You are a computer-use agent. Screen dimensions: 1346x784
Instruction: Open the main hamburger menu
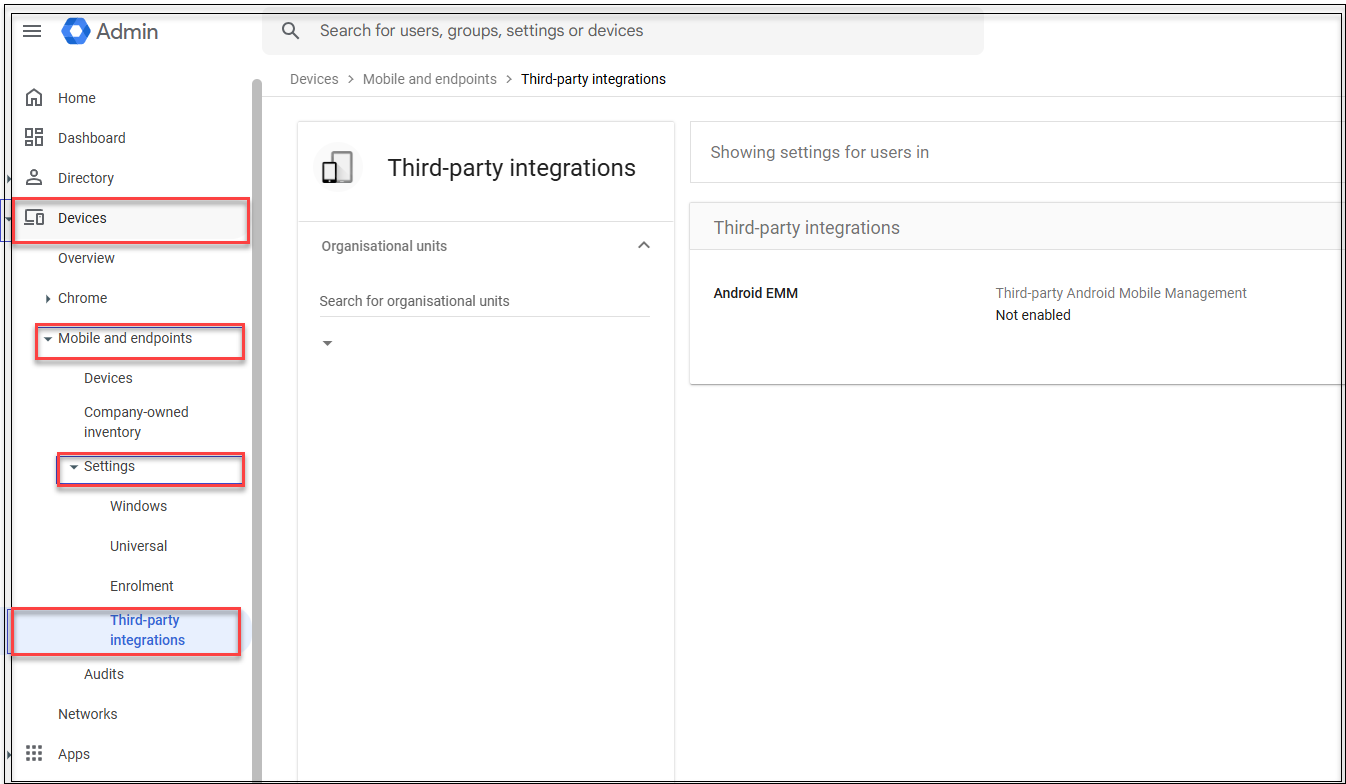pos(32,31)
